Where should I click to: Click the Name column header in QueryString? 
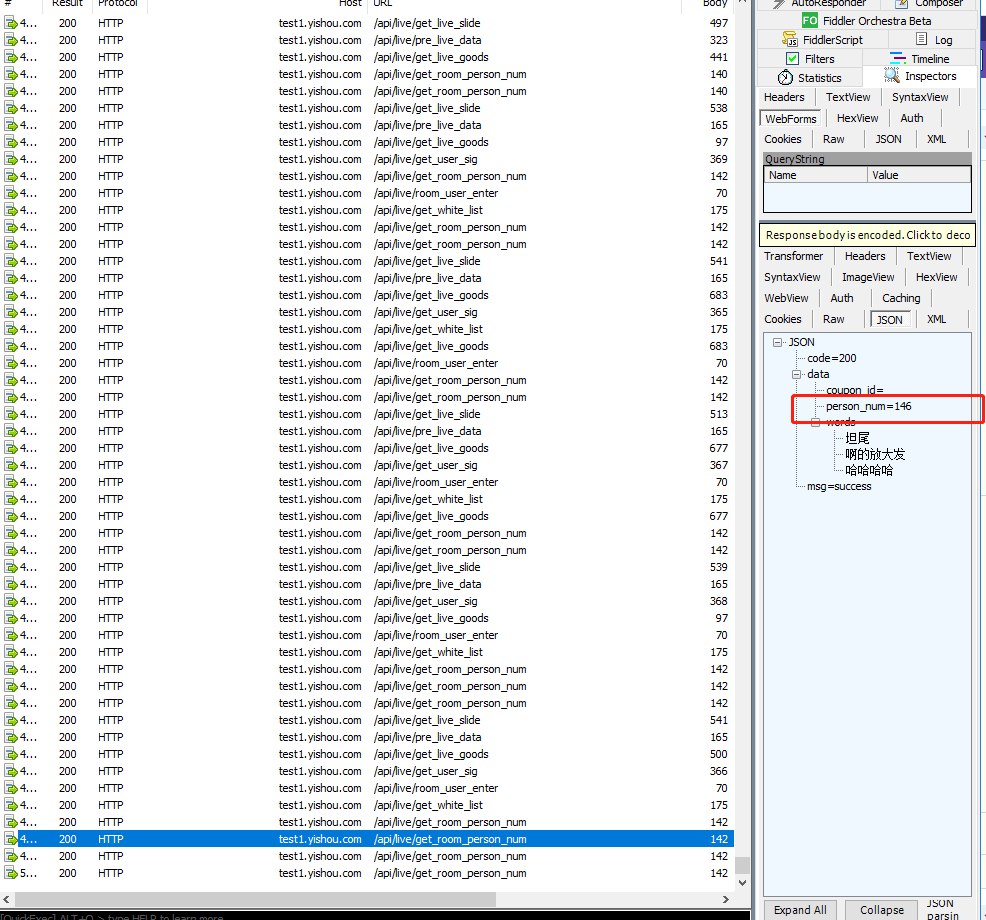click(x=816, y=175)
